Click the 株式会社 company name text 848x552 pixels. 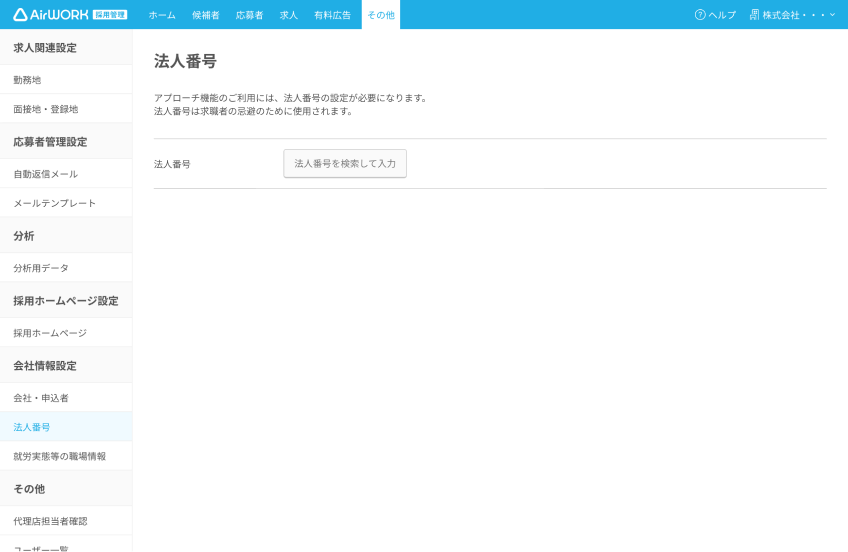793,15
